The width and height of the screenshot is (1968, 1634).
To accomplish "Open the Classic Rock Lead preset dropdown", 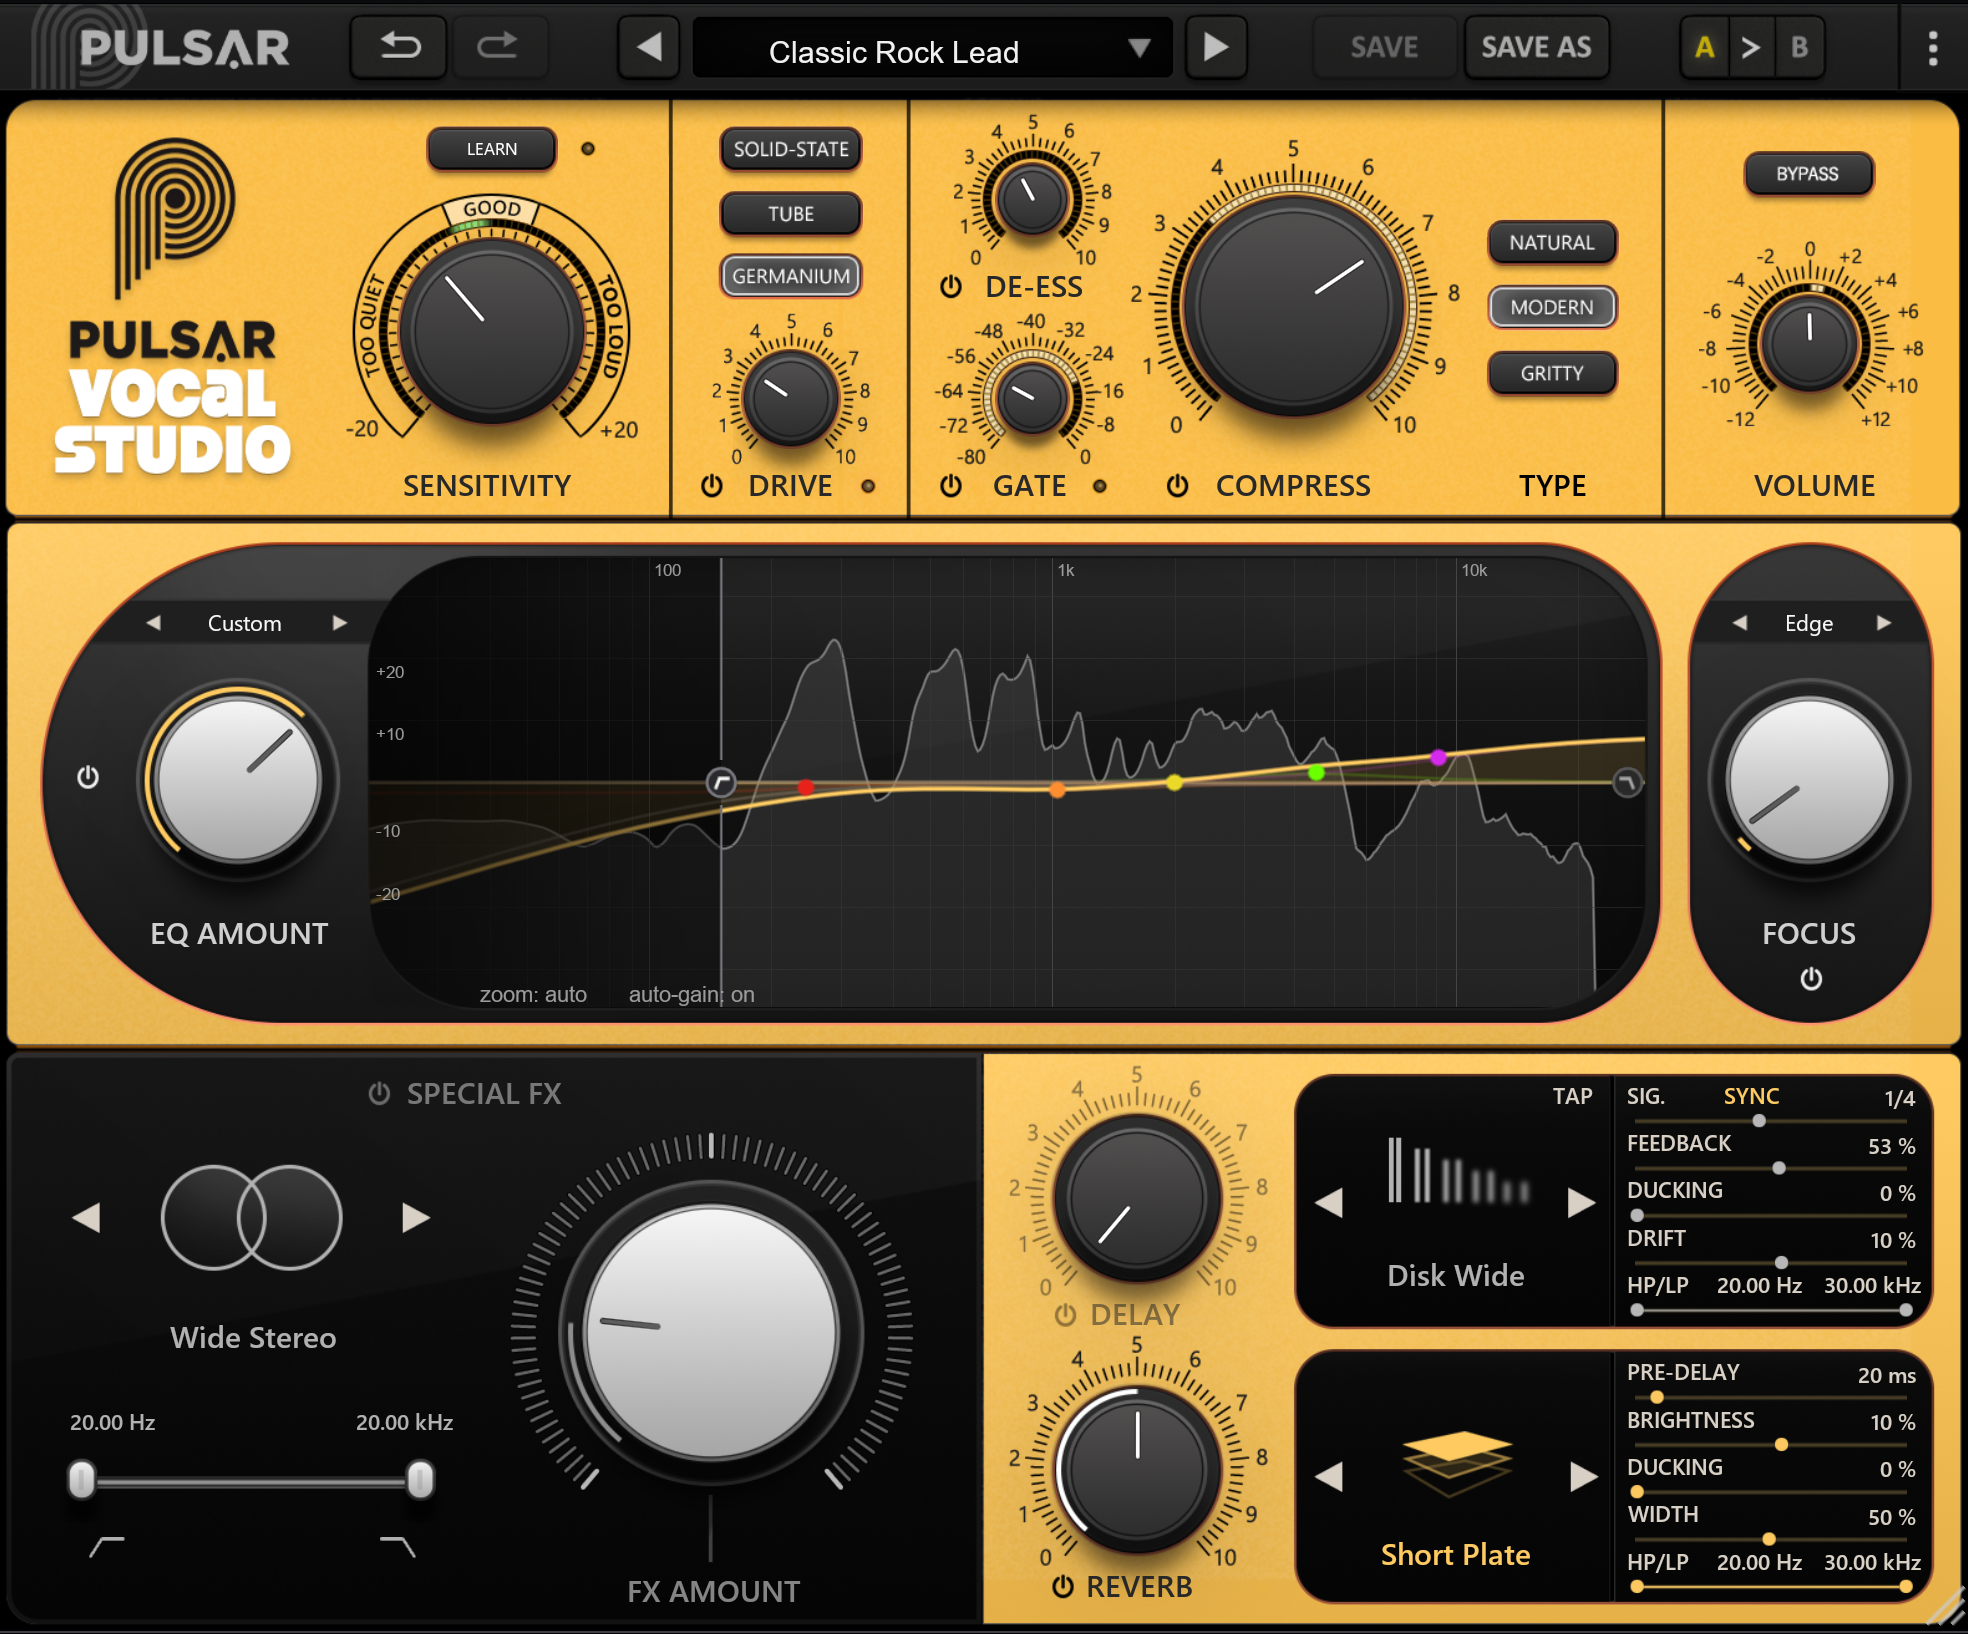I will point(930,48).
